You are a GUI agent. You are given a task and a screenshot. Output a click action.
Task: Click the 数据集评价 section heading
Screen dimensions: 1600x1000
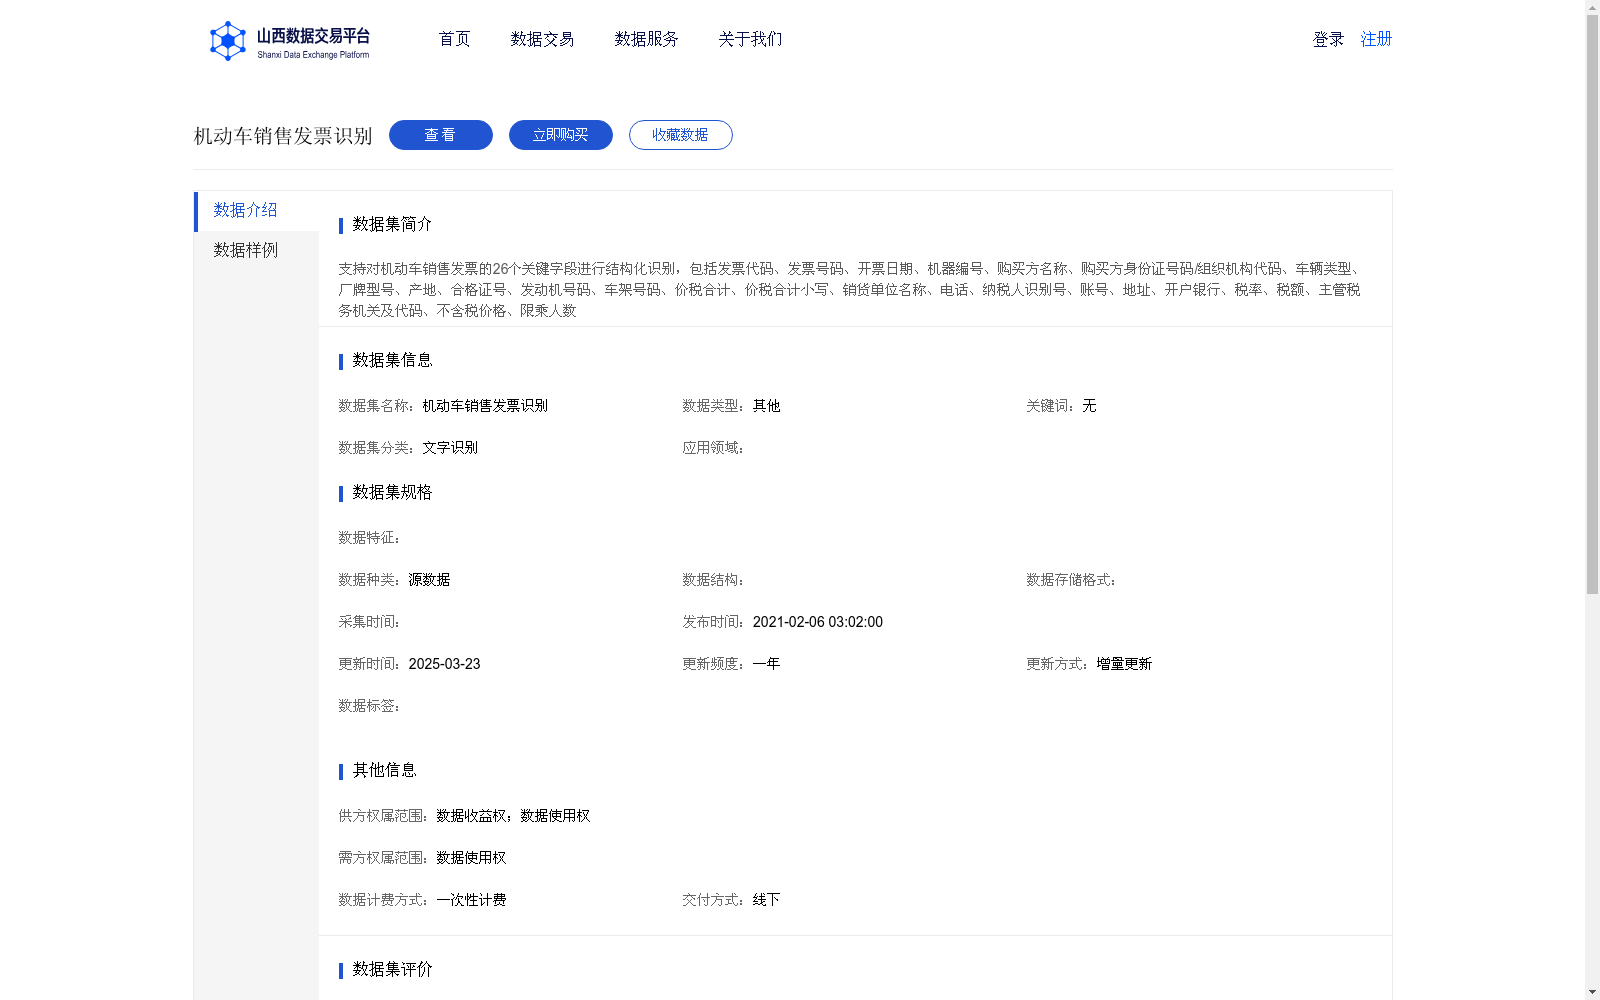coord(392,969)
